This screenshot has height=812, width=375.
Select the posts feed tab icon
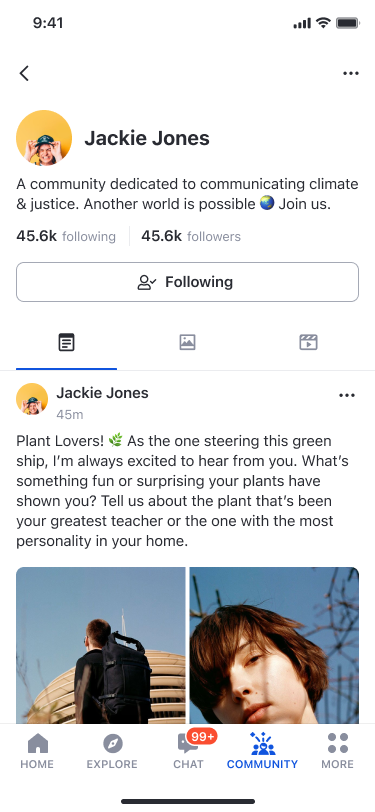pos(66,342)
